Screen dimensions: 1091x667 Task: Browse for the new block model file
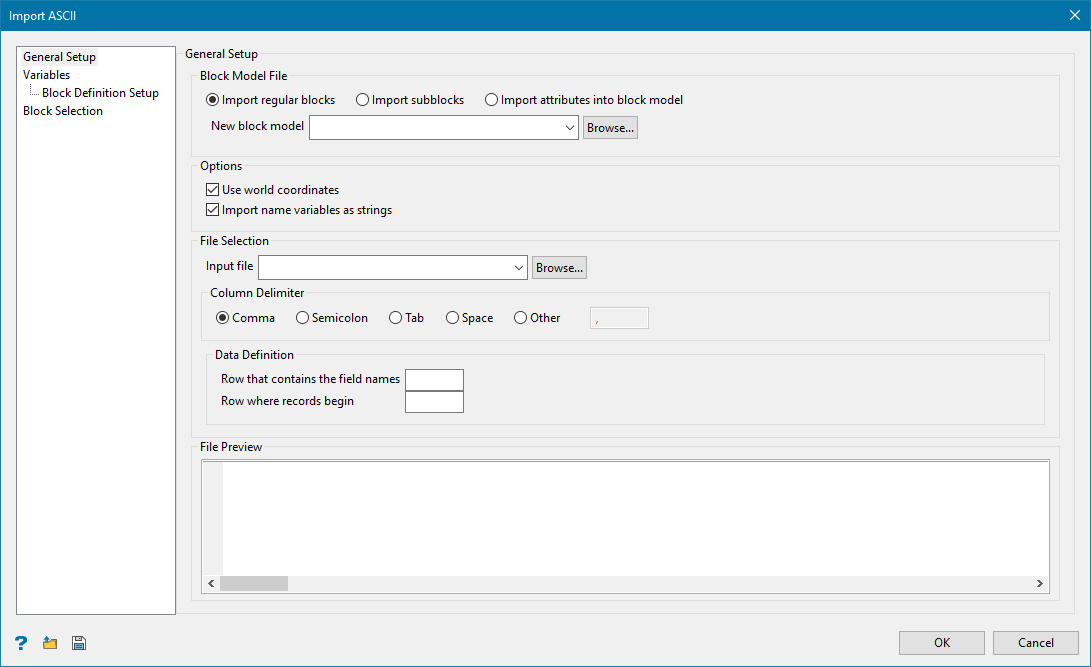point(610,128)
